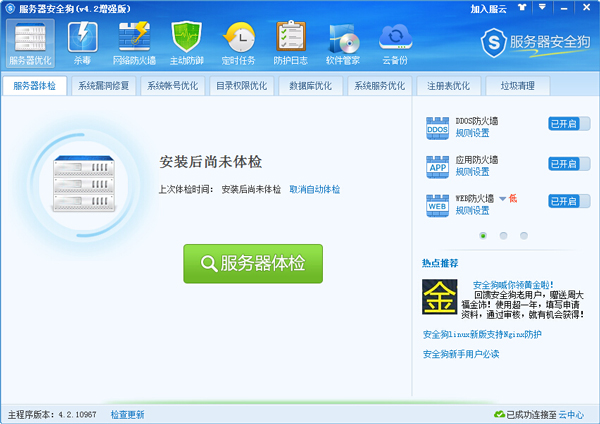Minimize the 服务器安全狗 window
This screenshot has width=600, height=424.
564,8
